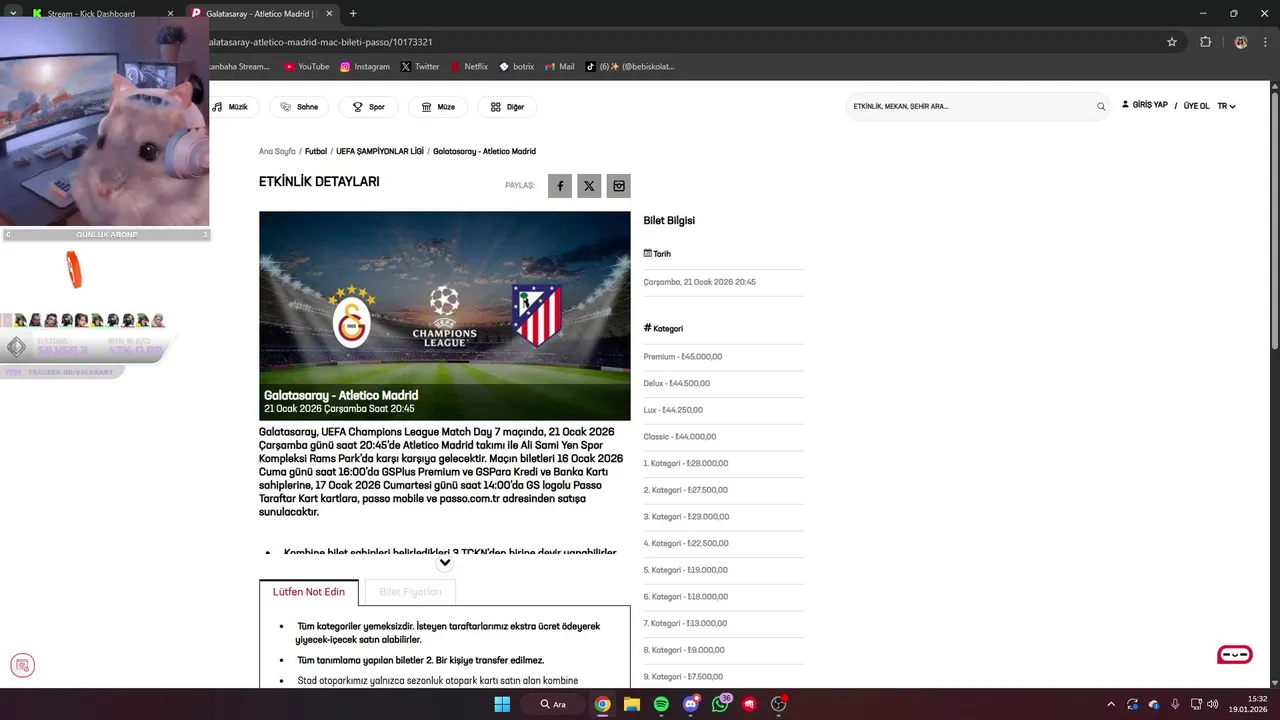Click date Çarşamba, 21 Ocak 2026 20:45
The height and width of the screenshot is (720, 1280).
[700, 283]
